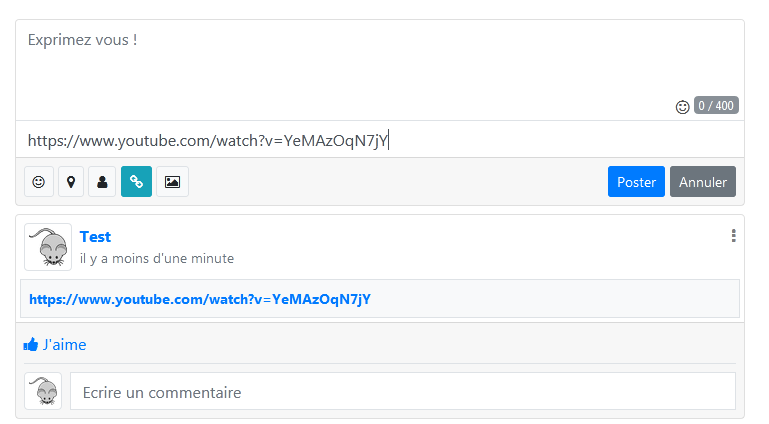The width and height of the screenshot is (769, 424).
Task: Open the YouTube link inside the post body
Action: pyautogui.click(x=200, y=299)
